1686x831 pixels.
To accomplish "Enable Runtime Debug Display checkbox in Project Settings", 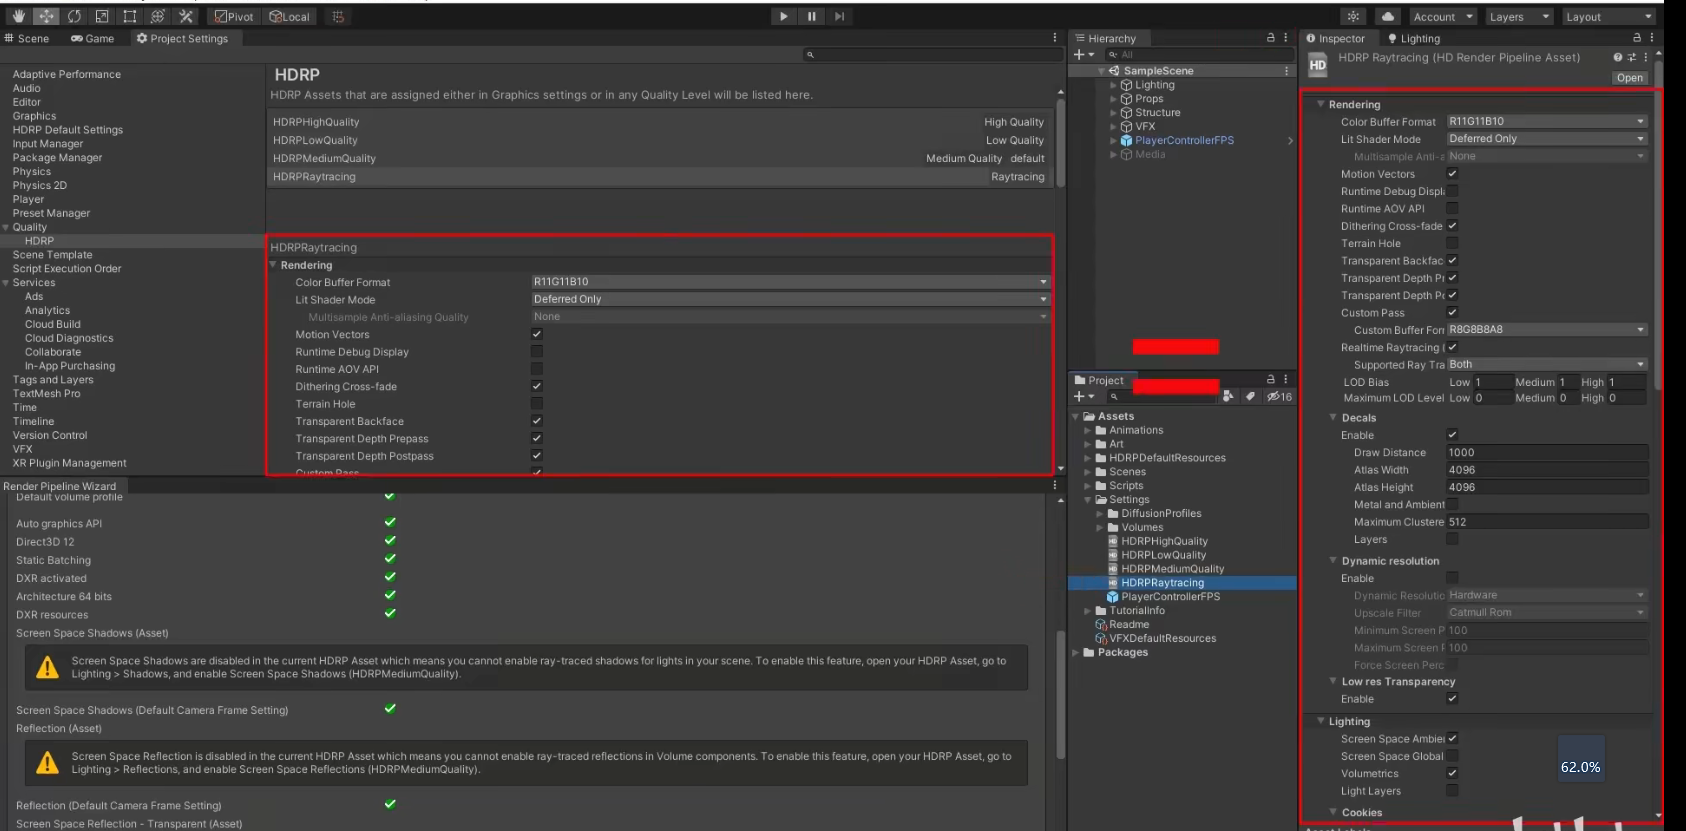I will [x=537, y=351].
